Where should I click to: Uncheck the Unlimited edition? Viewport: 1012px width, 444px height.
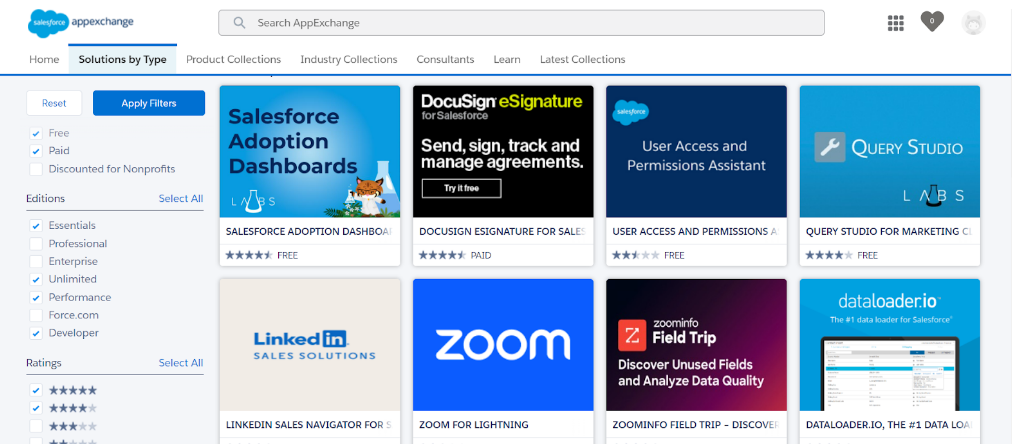click(36, 279)
